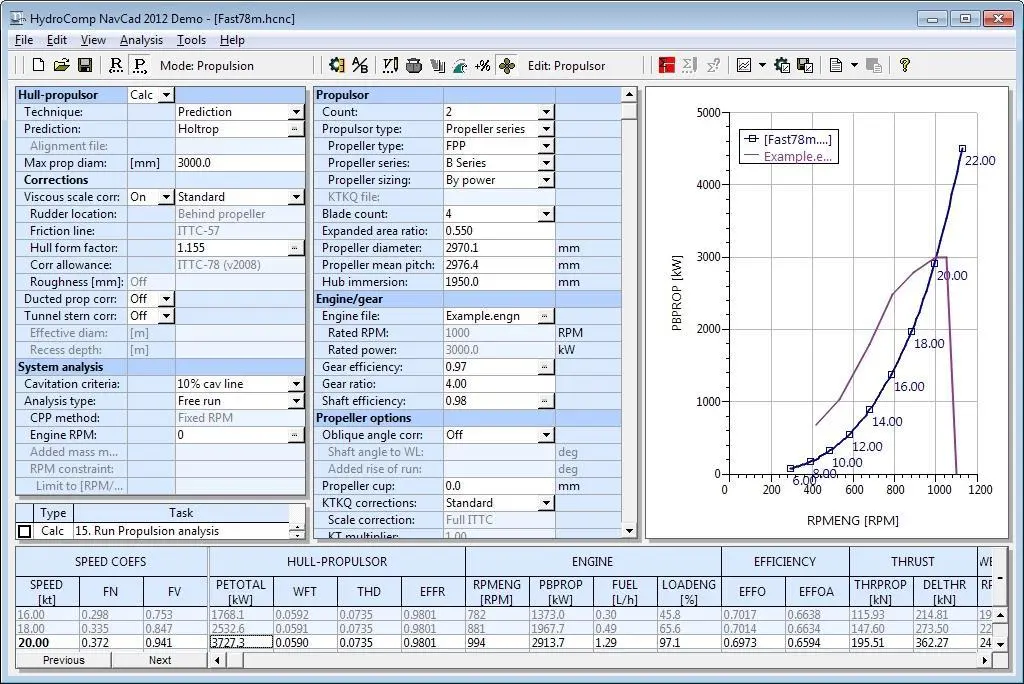
Task: Open the Analysis menu
Action: tap(141, 40)
